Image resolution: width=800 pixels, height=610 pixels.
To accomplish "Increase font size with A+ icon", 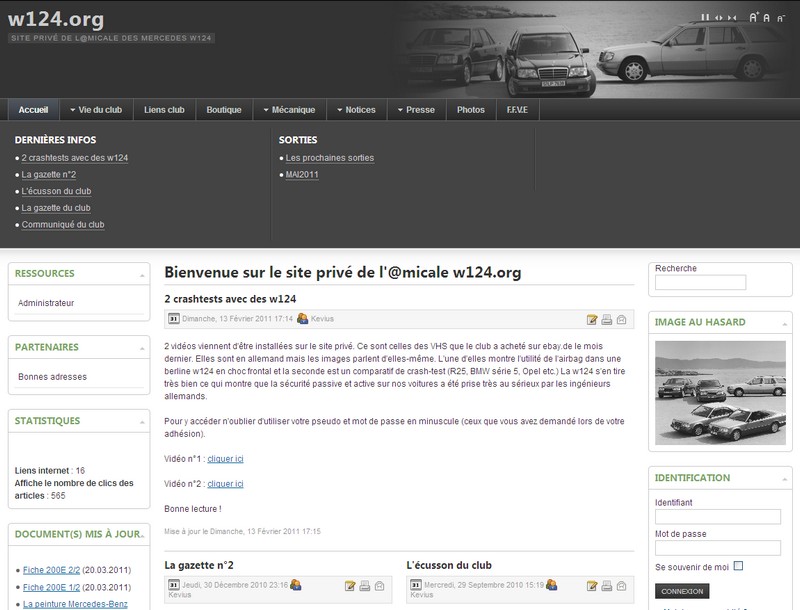I will point(754,17).
